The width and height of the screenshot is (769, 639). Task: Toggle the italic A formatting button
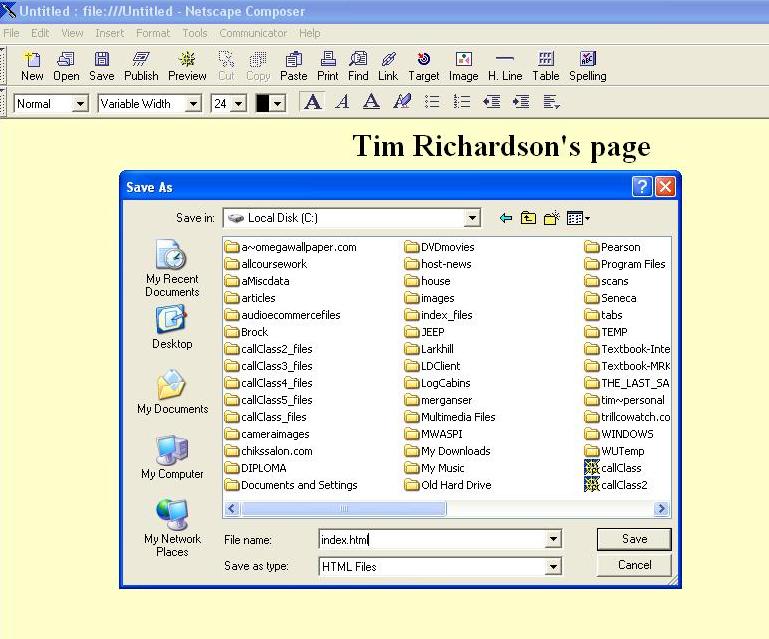pyautogui.click(x=342, y=102)
